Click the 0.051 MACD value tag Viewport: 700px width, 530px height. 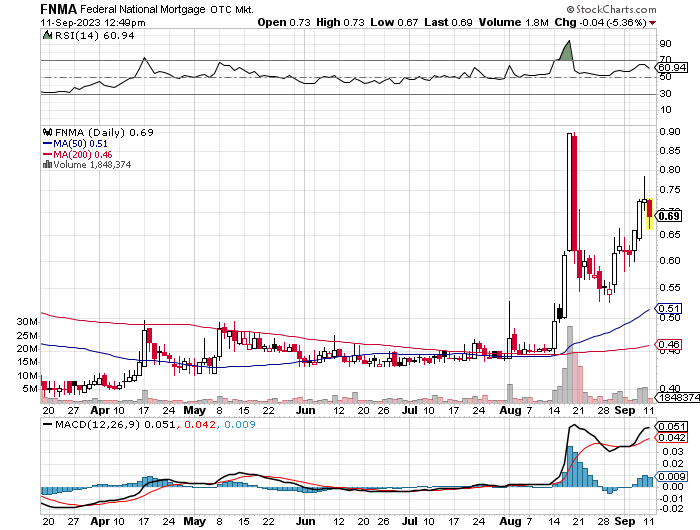point(671,426)
